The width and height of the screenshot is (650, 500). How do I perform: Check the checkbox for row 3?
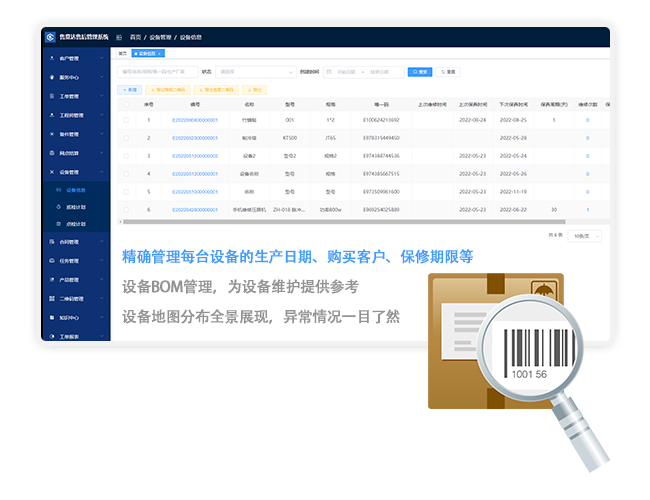126,156
